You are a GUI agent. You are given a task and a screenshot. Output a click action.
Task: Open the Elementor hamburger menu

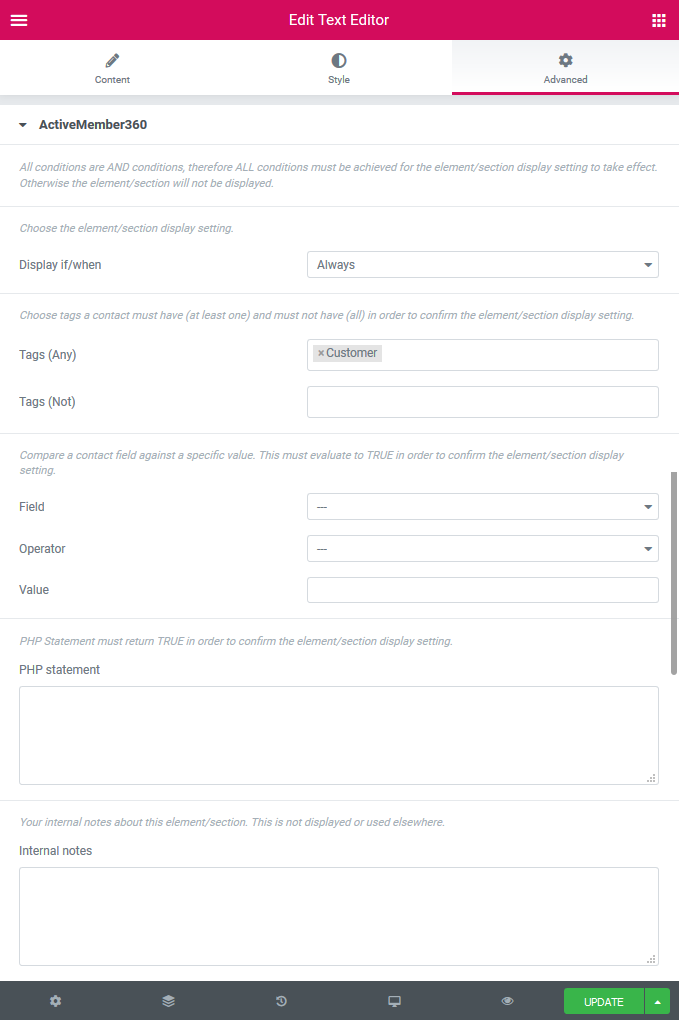pyautogui.click(x=19, y=20)
